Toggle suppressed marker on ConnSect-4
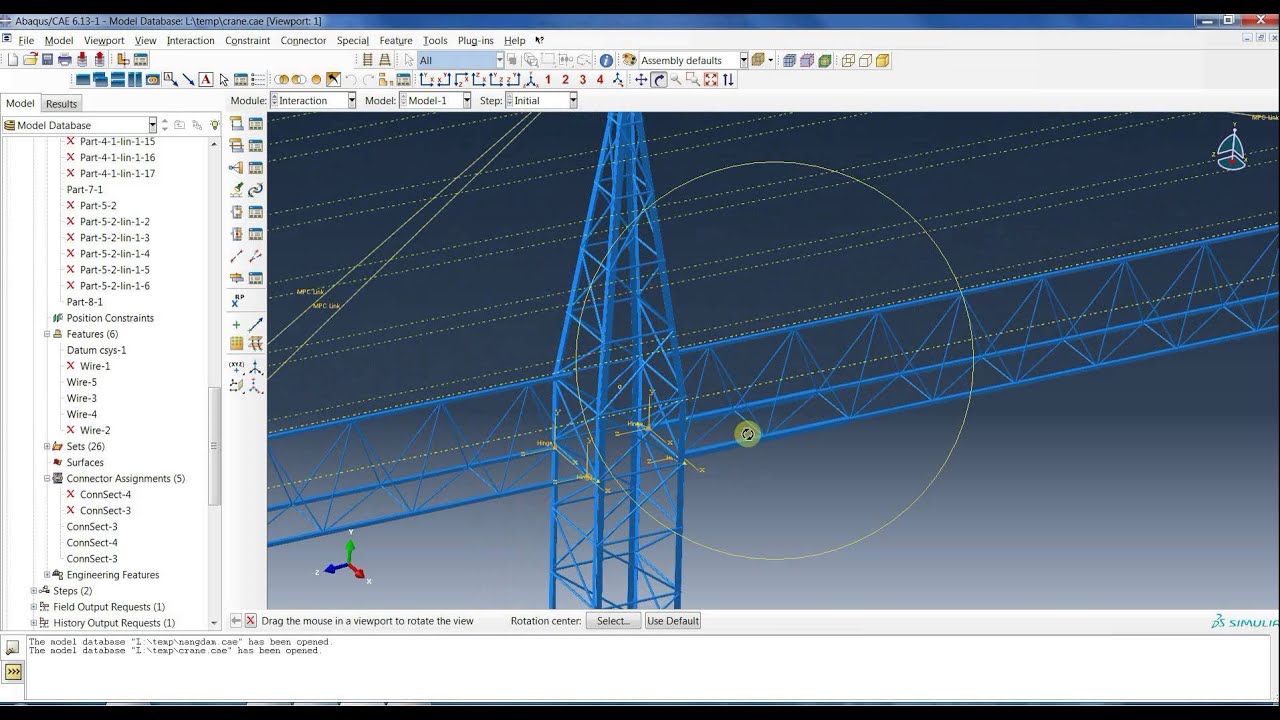1280x720 pixels. 71,494
